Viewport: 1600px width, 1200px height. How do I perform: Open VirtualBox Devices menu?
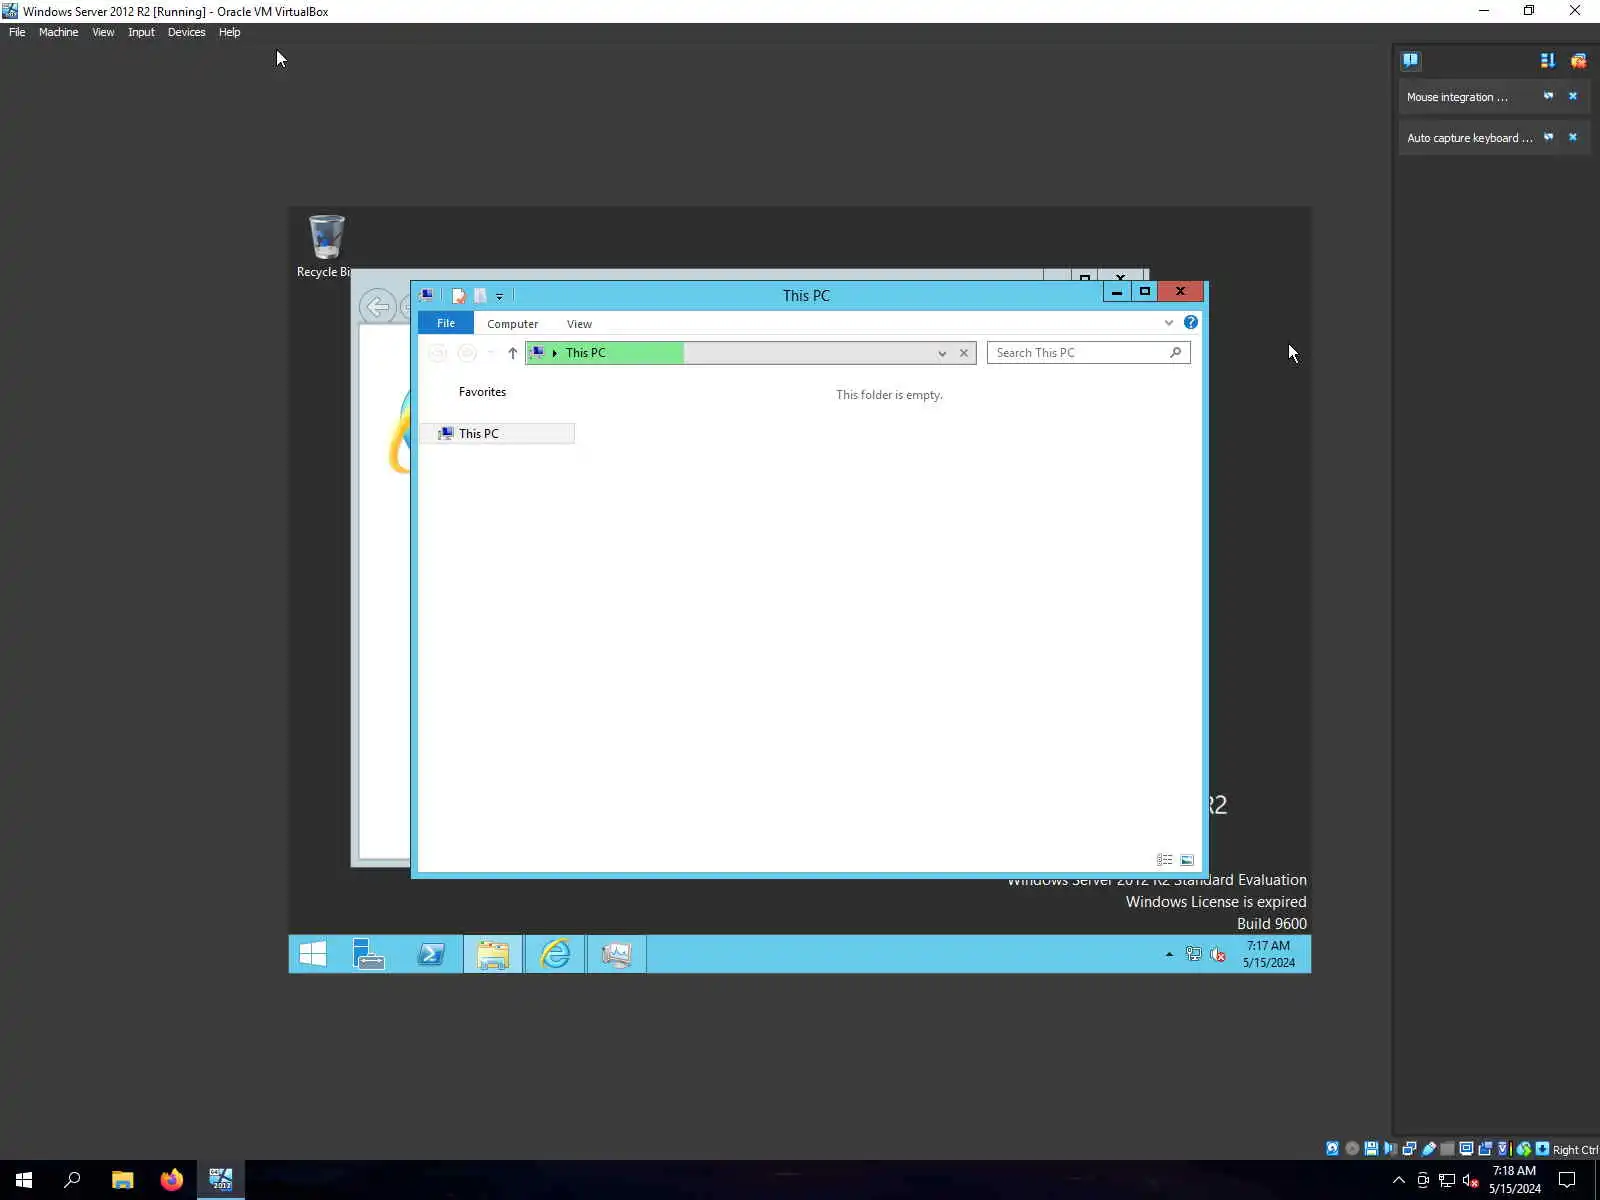pyautogui.click(x=186, y=32)
